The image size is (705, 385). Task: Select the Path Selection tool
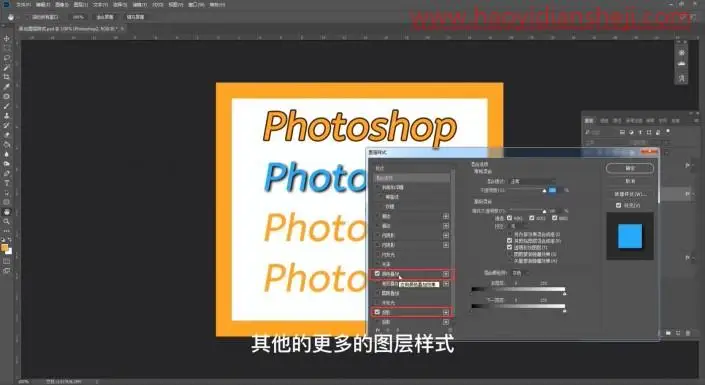click(x=6, y=192)
